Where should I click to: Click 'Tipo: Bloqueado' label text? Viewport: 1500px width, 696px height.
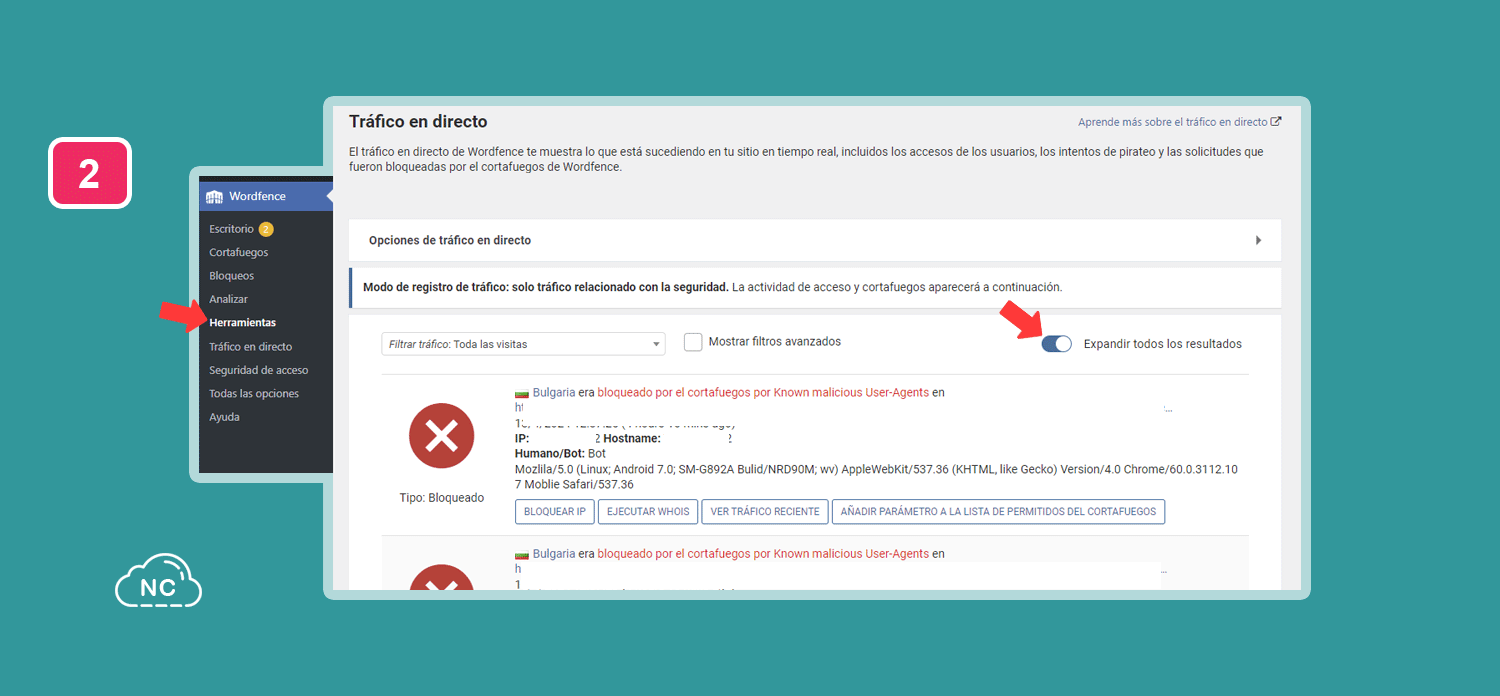pos(441,498)
